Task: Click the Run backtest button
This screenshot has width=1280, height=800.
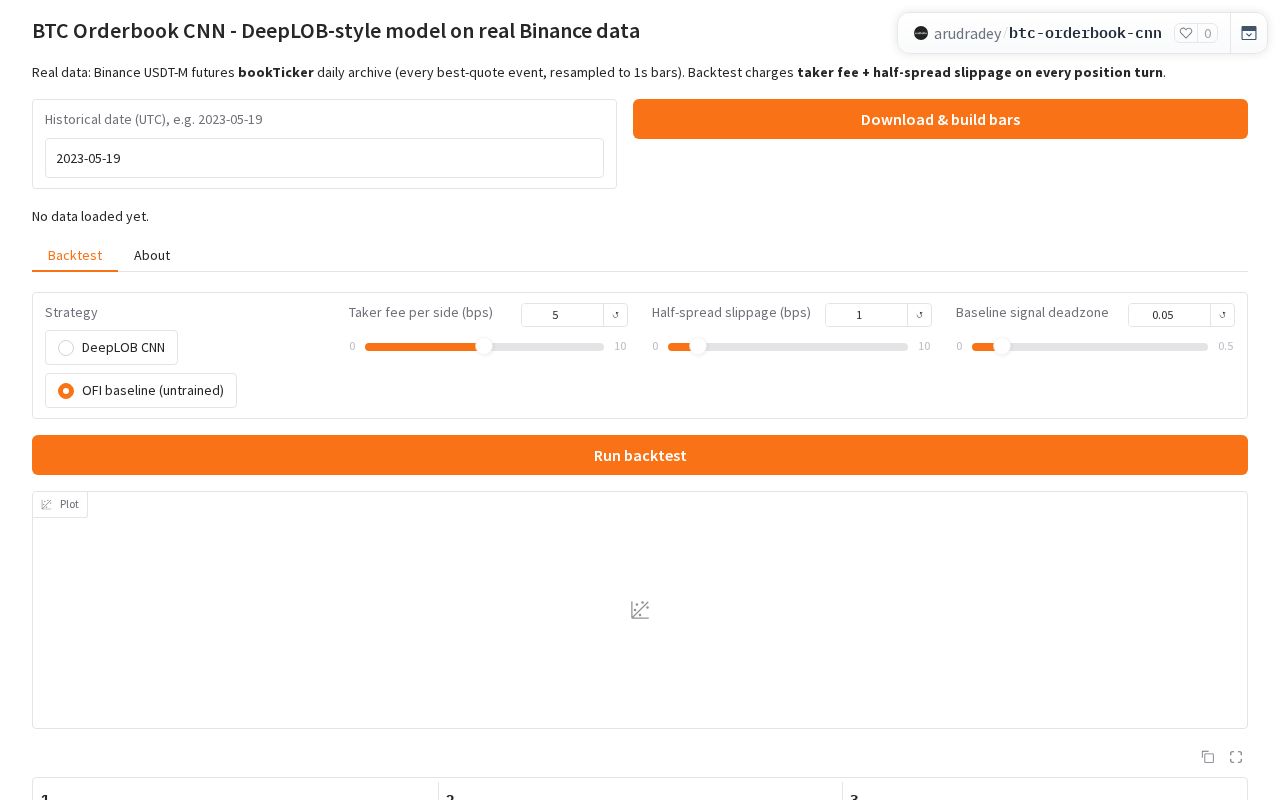Action: tap(640, 455)
